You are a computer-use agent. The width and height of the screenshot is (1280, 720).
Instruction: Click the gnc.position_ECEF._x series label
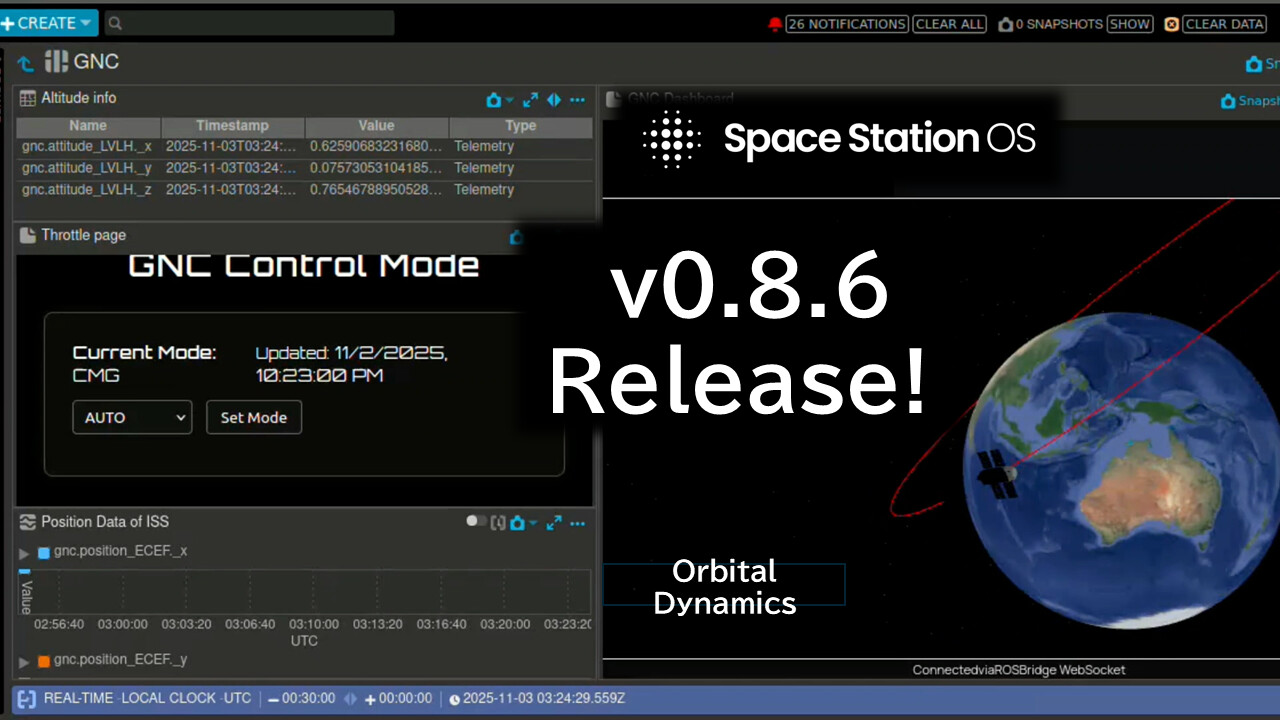[x=121, y=551]
